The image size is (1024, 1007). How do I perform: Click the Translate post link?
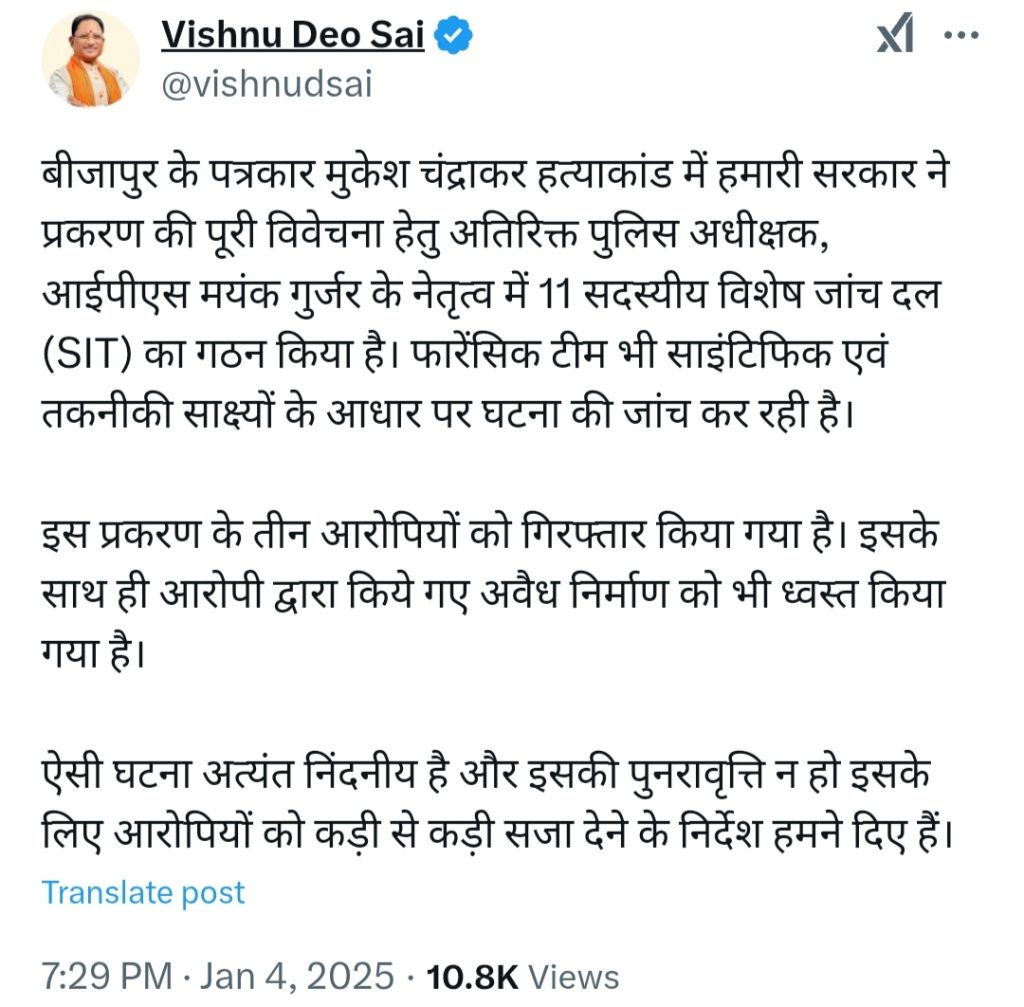[143, 893]
